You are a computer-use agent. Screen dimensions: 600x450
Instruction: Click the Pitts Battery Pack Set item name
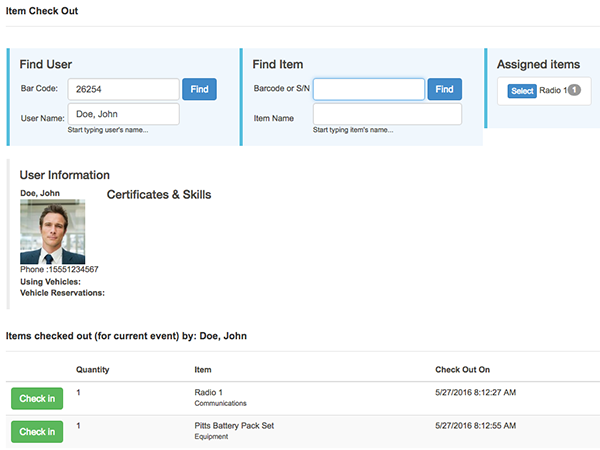pos(234,426)
